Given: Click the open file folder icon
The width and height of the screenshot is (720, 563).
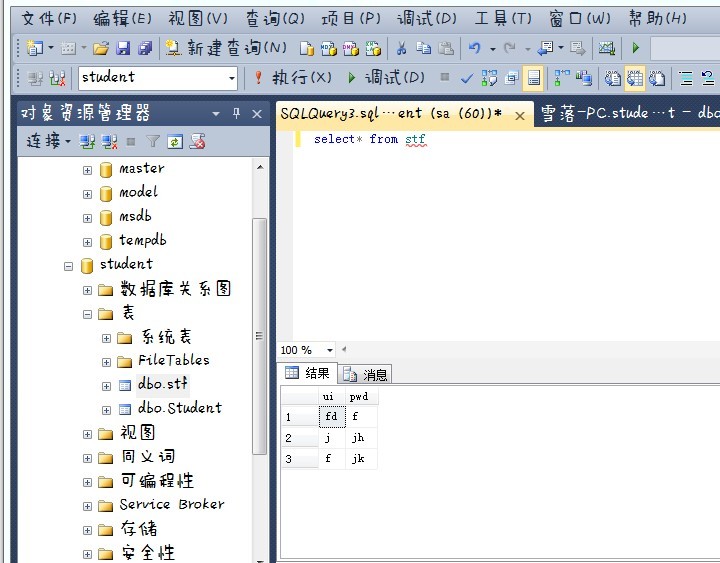Looking at the screenshot, I should (x=101, y=48).
